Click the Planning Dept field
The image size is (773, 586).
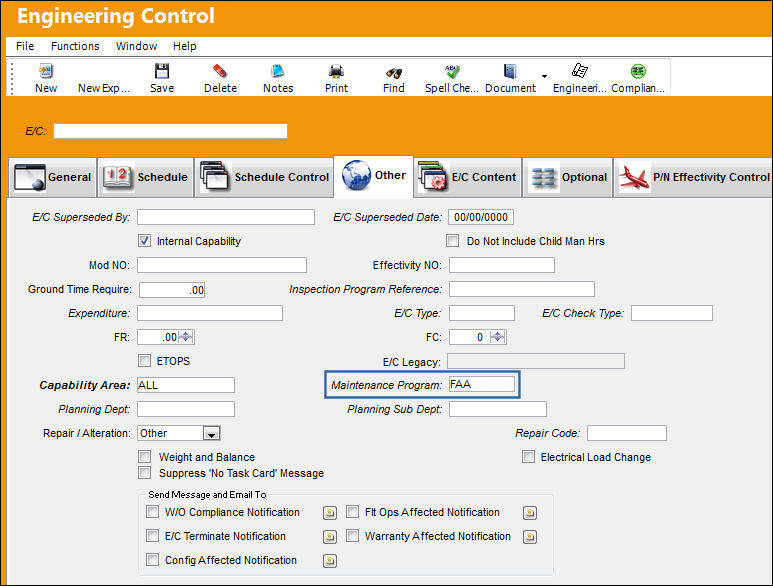[x=186, y=409]
